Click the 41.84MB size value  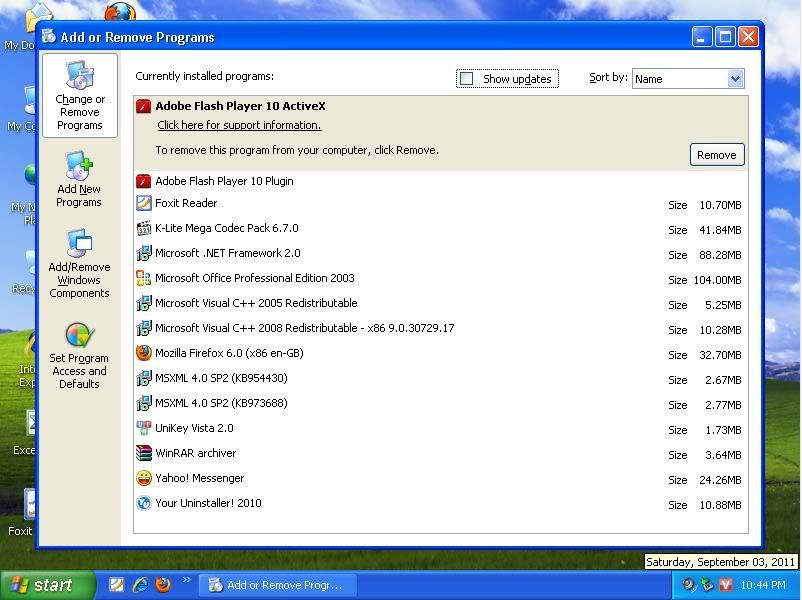pyautogui.click(x=720, y=230)
